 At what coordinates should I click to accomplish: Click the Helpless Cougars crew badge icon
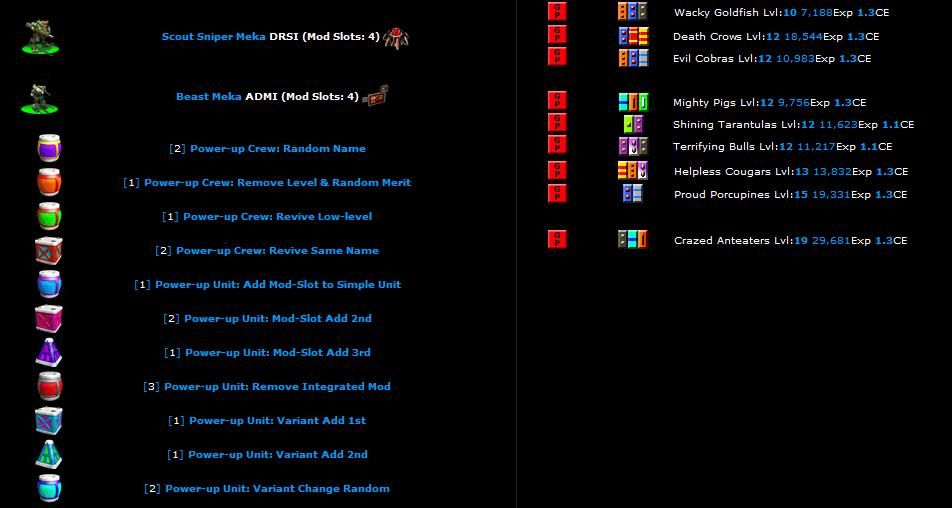point(633,171)
